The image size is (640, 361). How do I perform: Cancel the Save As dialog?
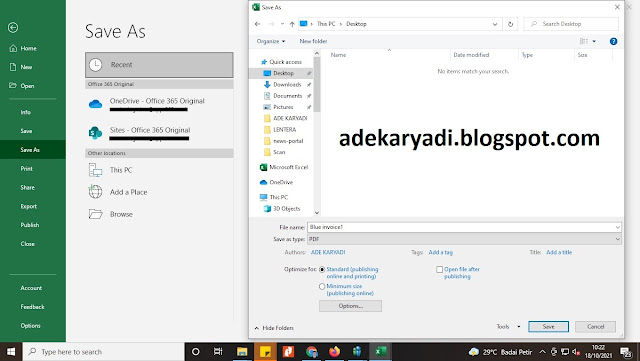[596, 327]
